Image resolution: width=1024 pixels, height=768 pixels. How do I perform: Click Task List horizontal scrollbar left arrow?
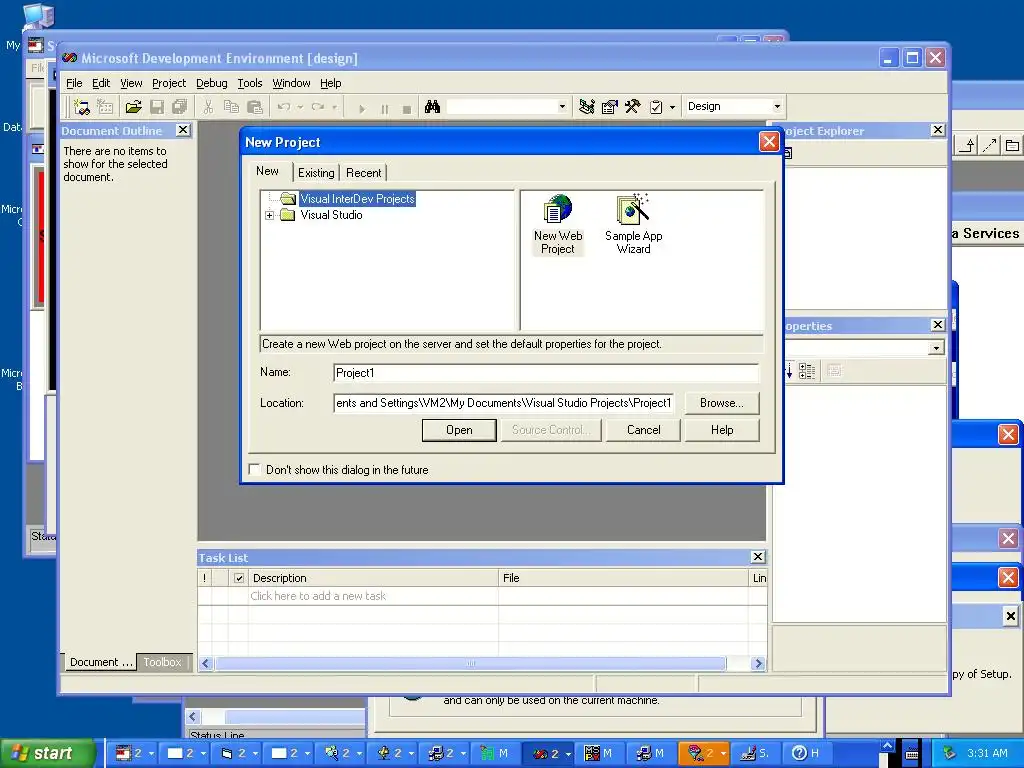coord(206,664)
